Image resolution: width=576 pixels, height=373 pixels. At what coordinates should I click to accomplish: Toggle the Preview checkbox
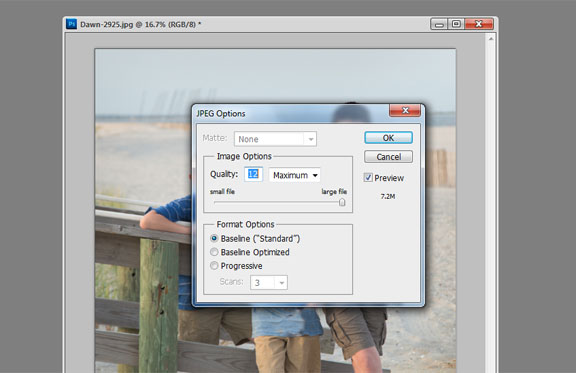click(x=368, y=177)
